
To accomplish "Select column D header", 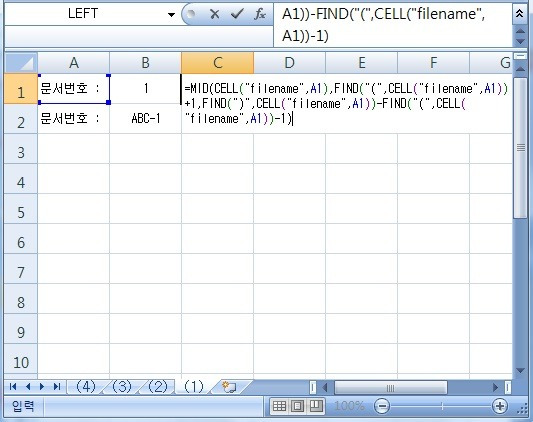I will click(290, 63).
